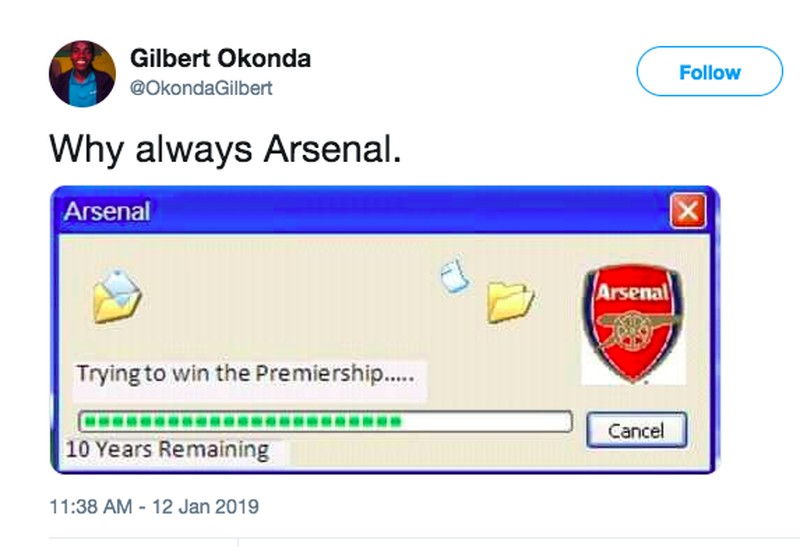Open the Gilbert Okonda display name link
800x547 pixels.
[220, 58]
